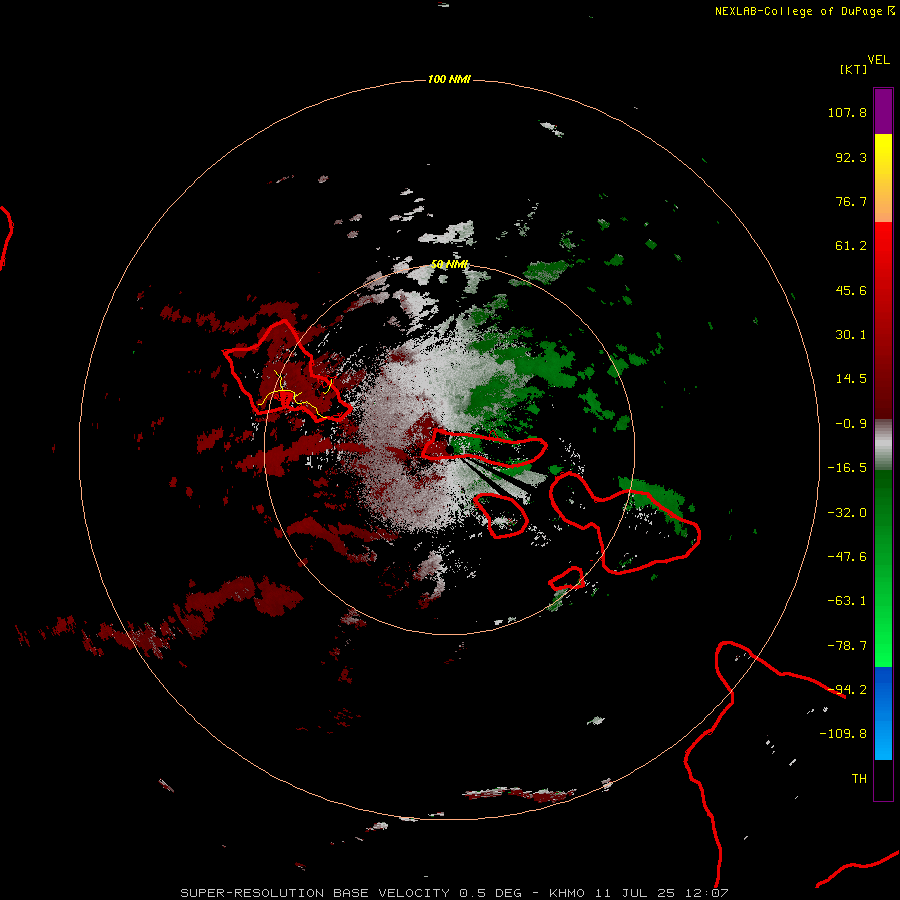900x900 pixels.
Task: Click the 107.8 velocity scale value
Action: 847,112
